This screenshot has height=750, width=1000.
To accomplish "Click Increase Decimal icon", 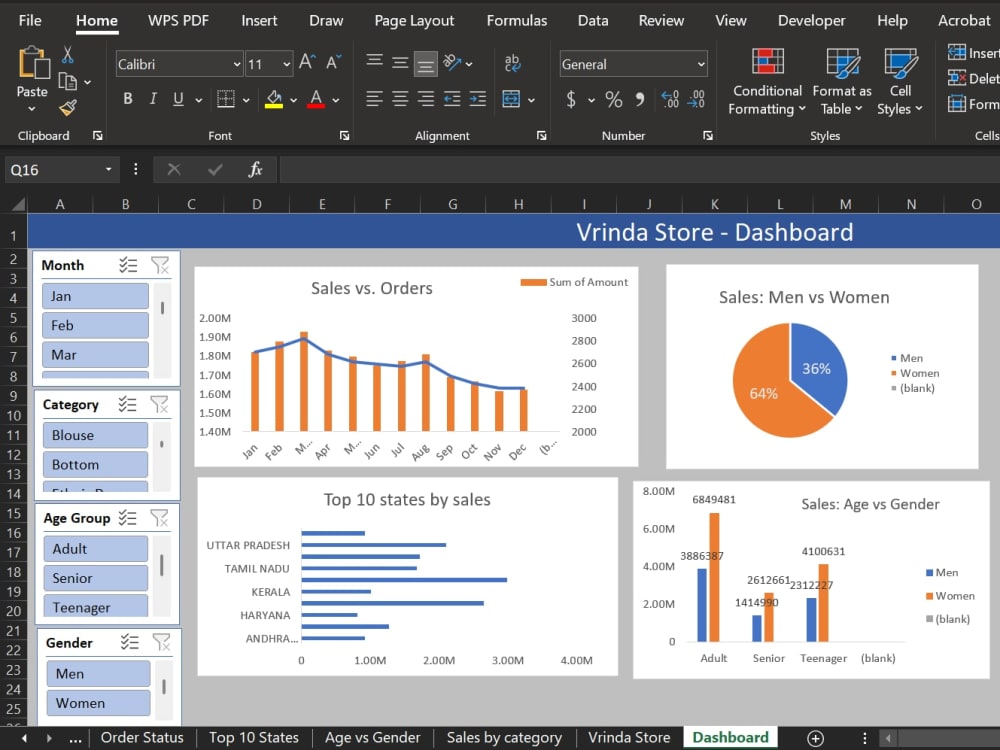I will pyautogui.click(x=670, y=99).
